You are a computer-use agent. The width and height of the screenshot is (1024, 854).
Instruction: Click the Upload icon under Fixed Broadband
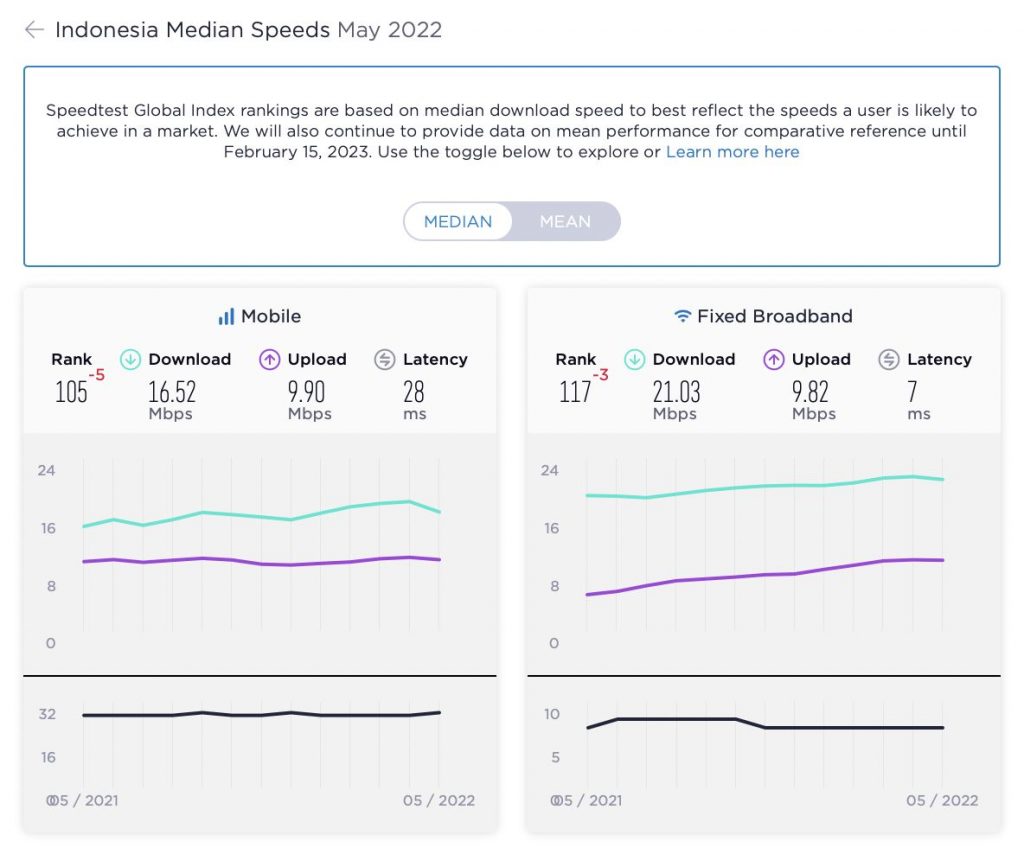coord(773,359)
